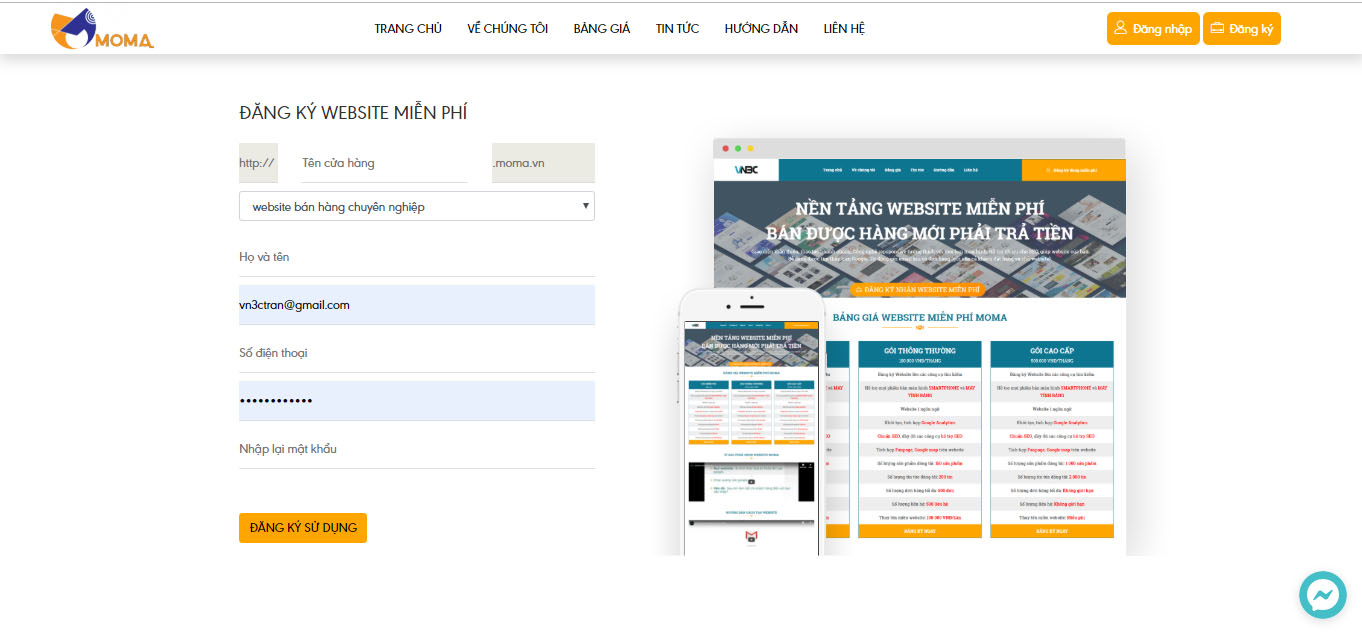1362x633 pixels.
Task: Click the 'Nhập lại mật khẩu' field
Action: tap(416, 454)
